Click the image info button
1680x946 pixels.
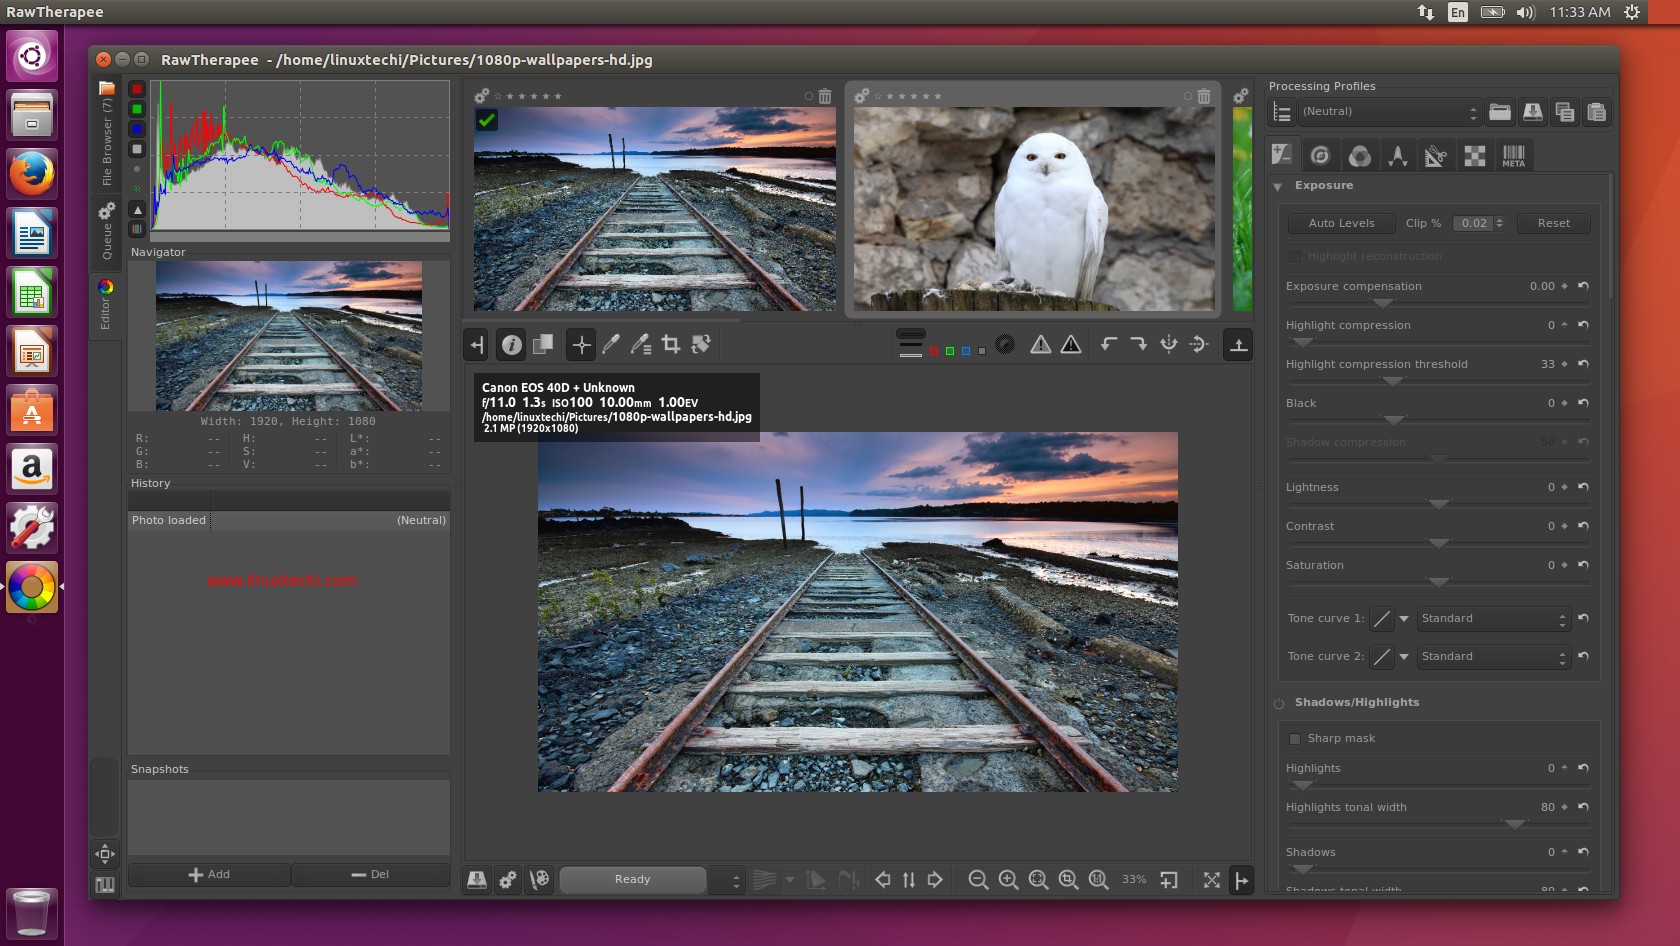pyautogui.click(x=513, y=344)
